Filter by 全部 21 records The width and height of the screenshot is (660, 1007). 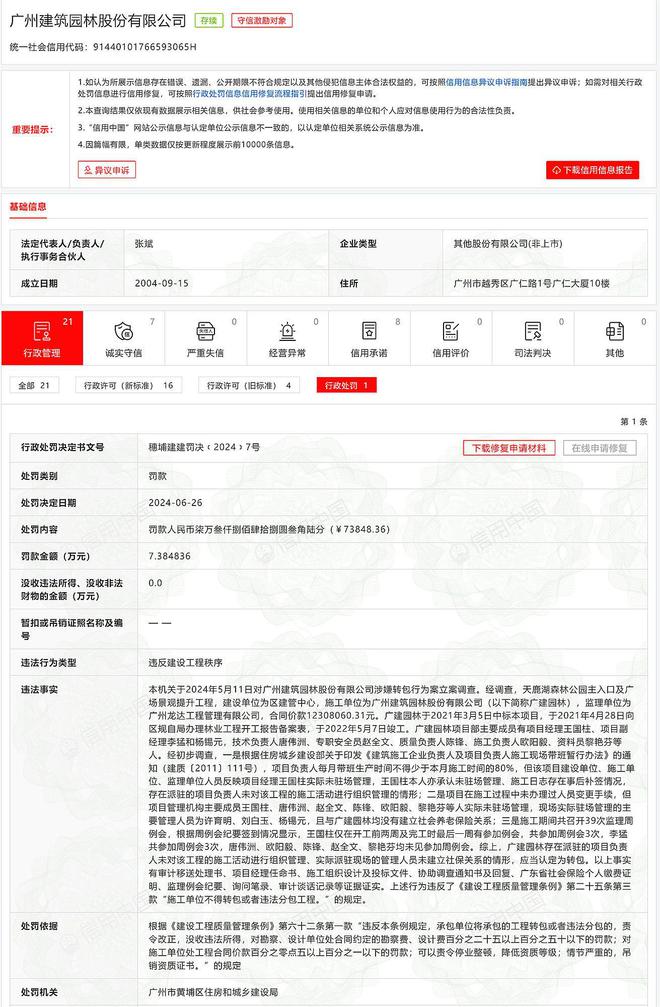tap(34, 385)
